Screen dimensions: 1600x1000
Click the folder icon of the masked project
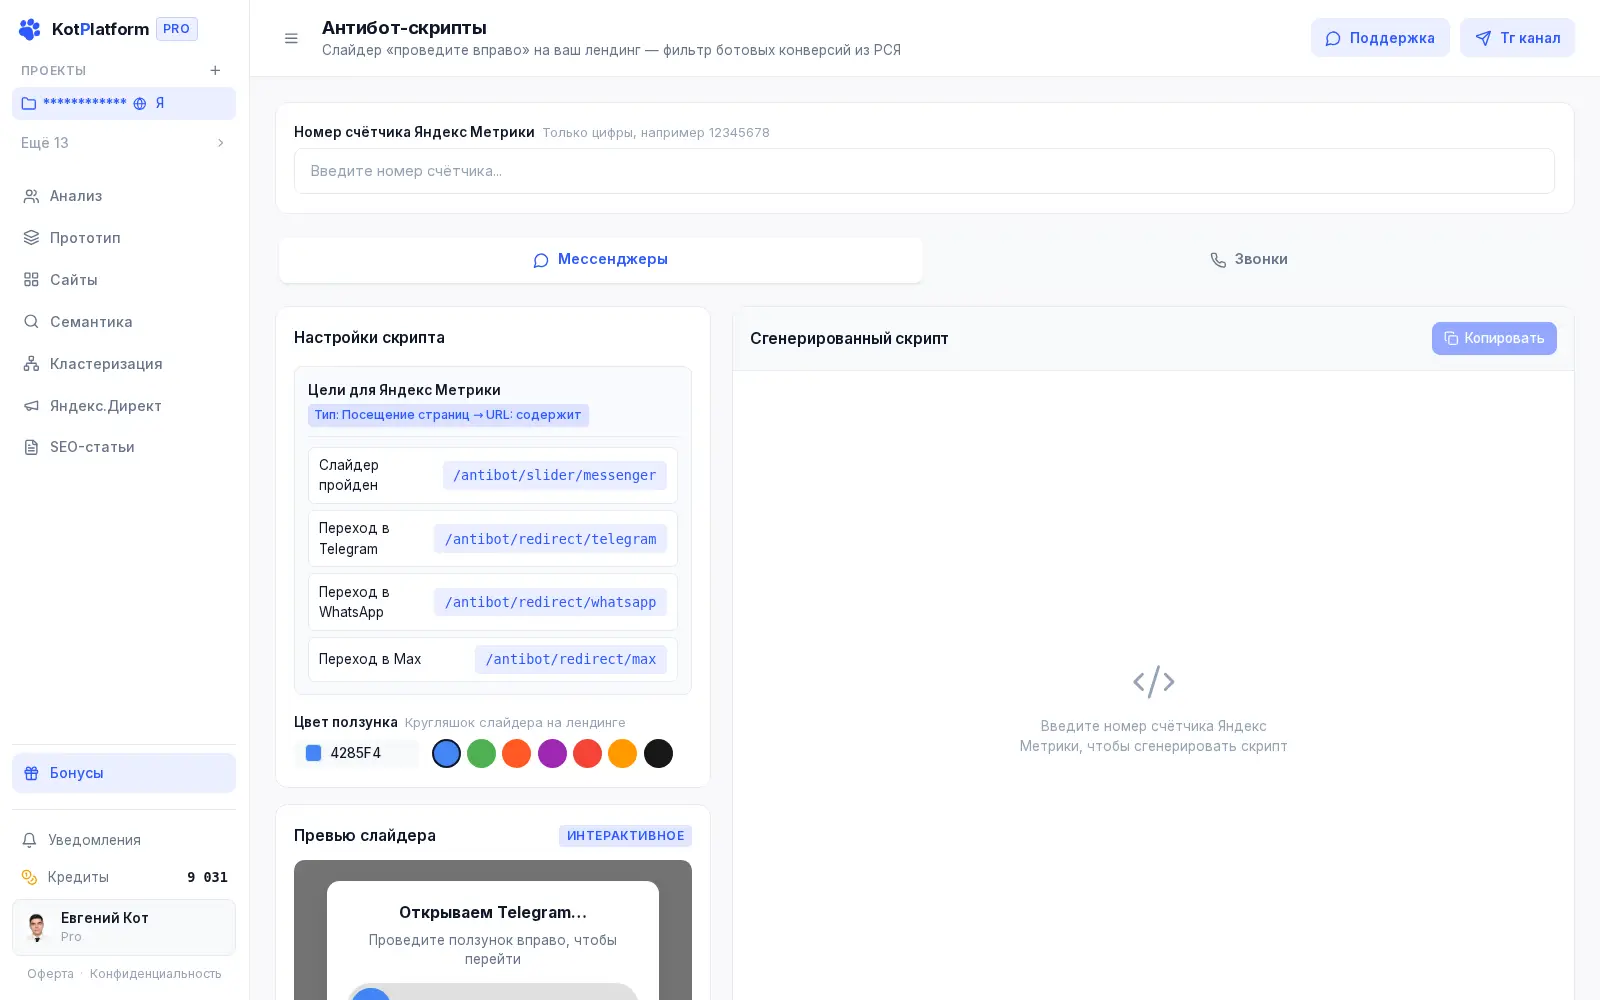coord(29,103)
